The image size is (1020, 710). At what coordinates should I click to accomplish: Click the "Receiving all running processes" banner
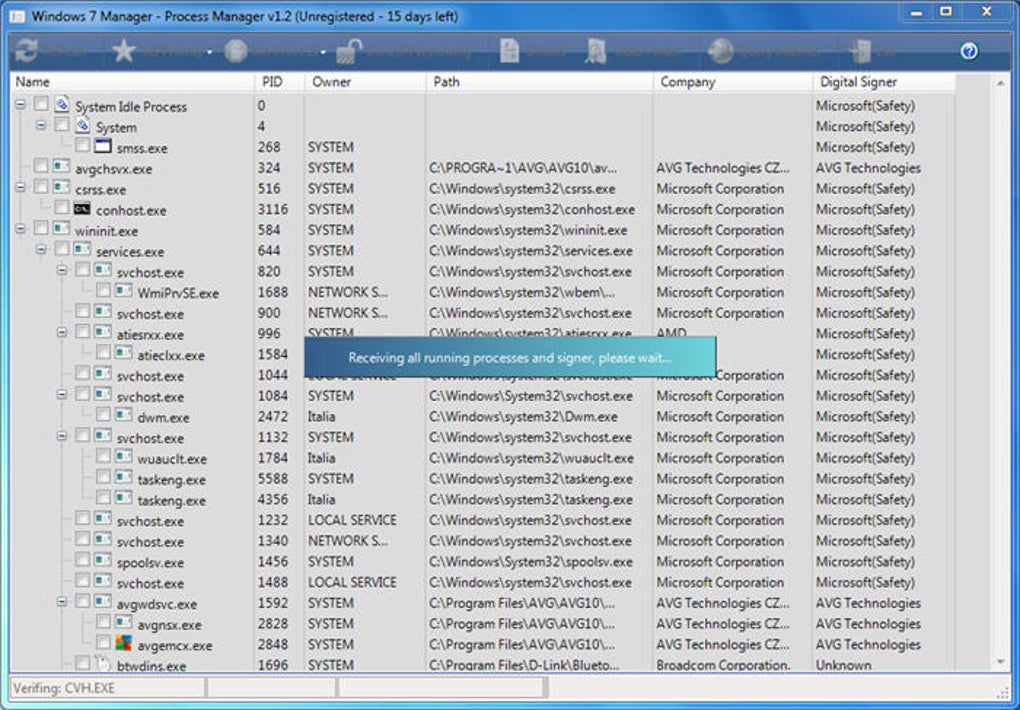510,357
